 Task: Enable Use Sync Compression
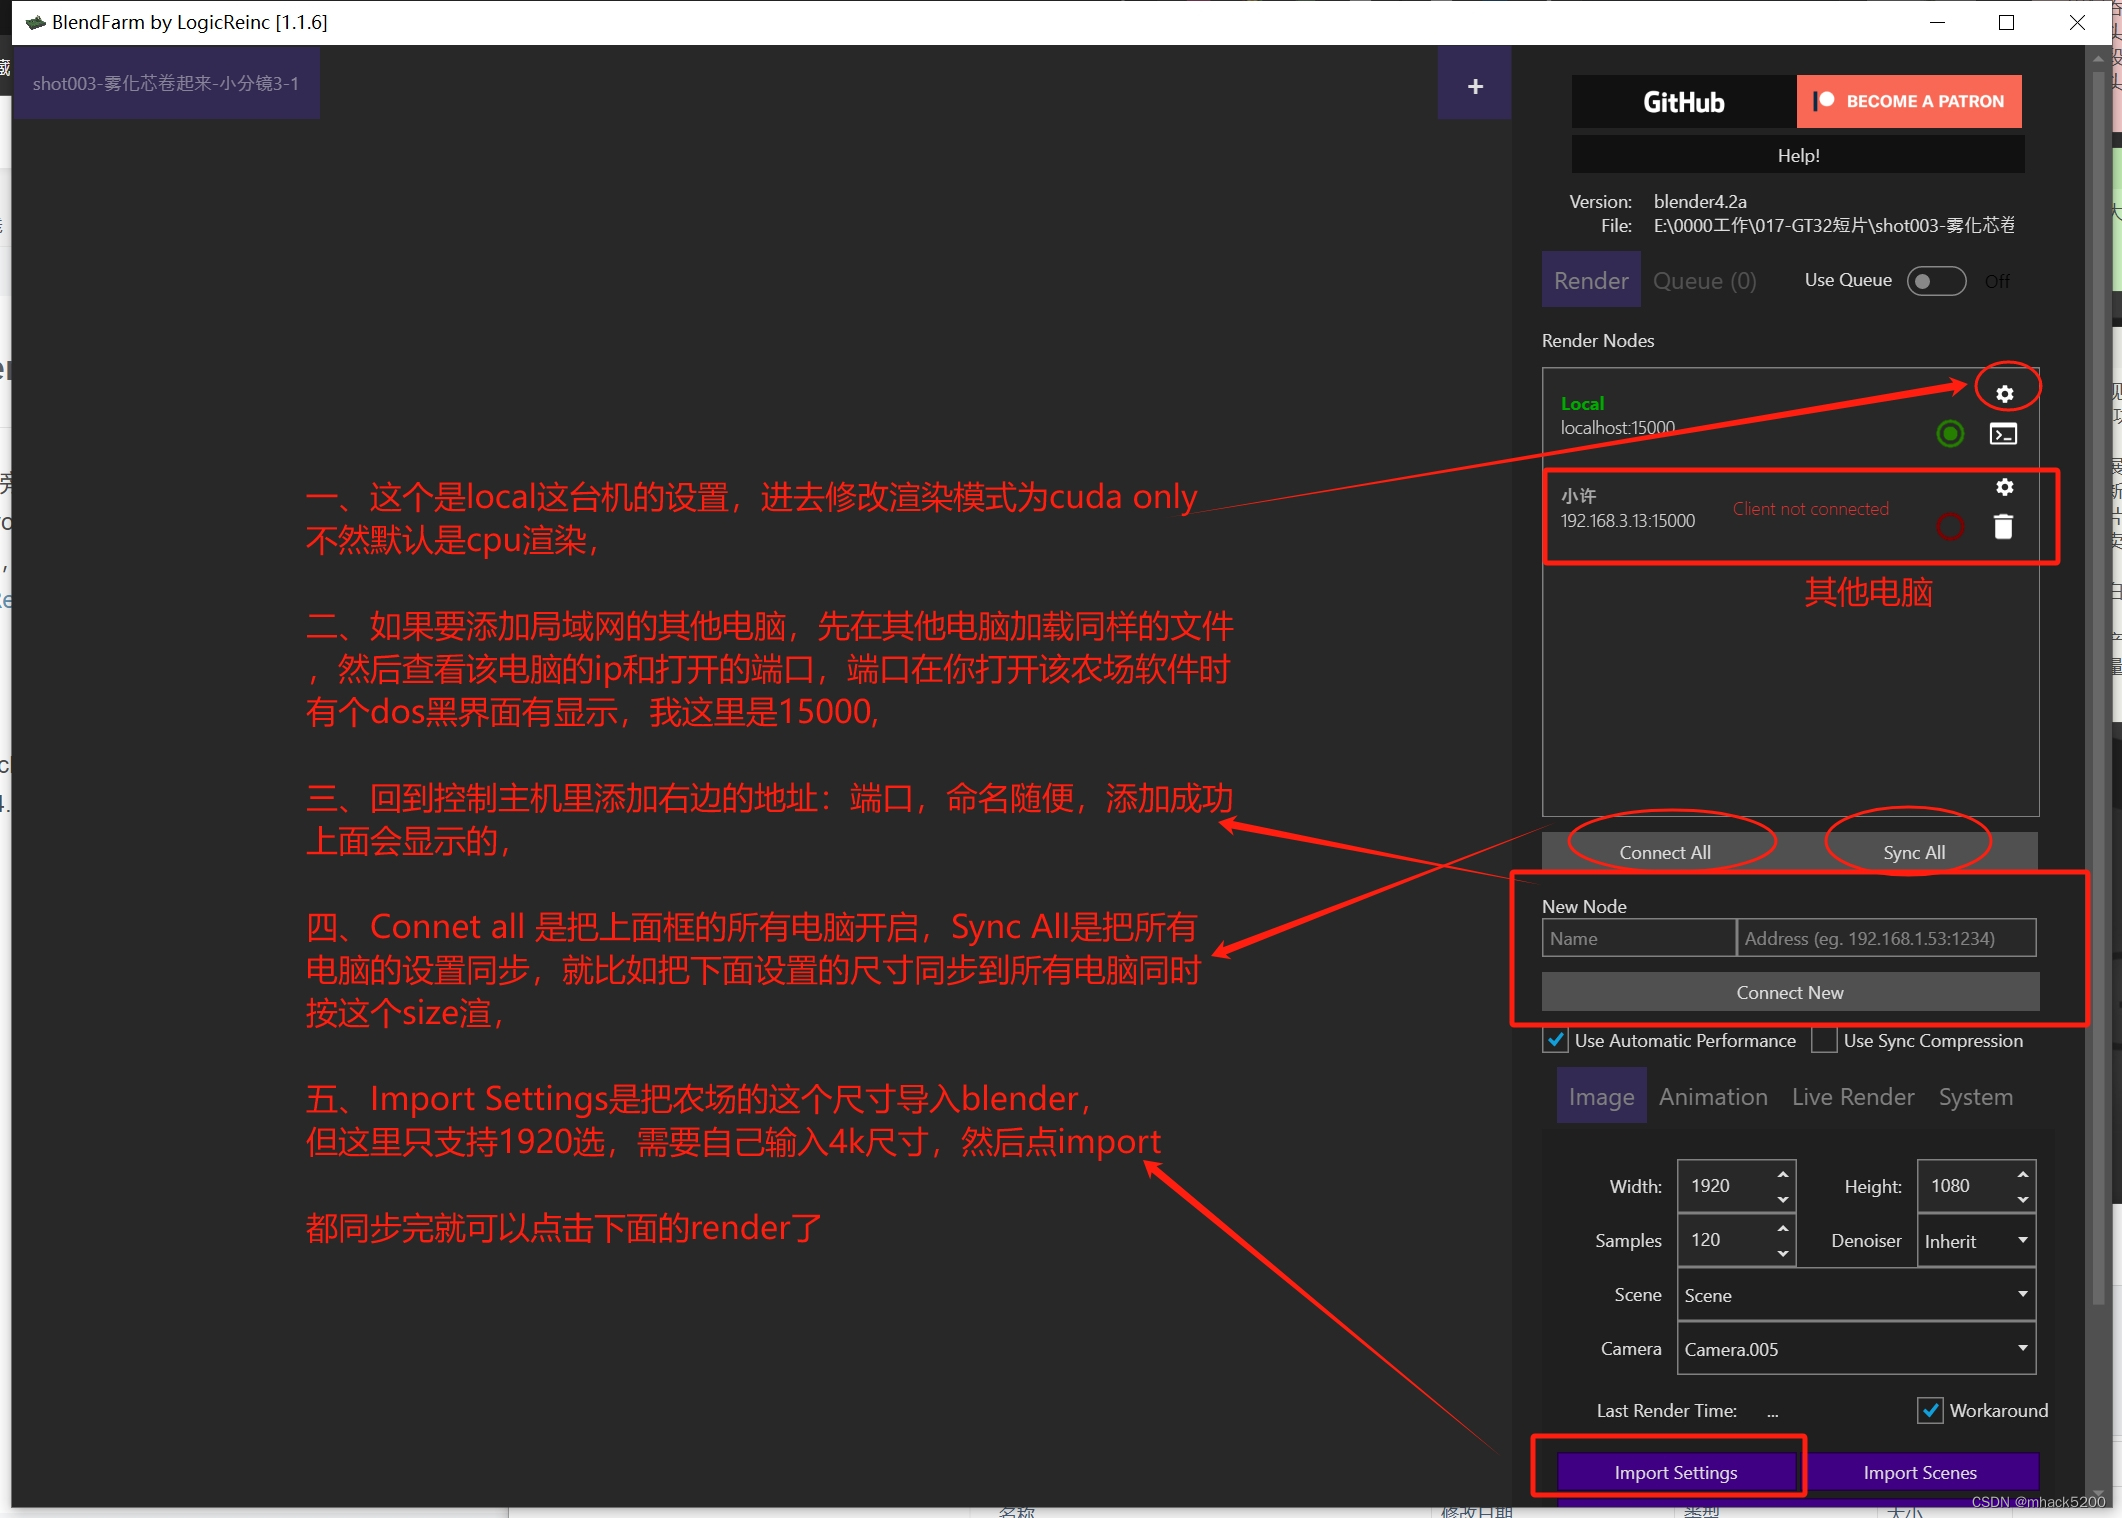[1824, 1040]
